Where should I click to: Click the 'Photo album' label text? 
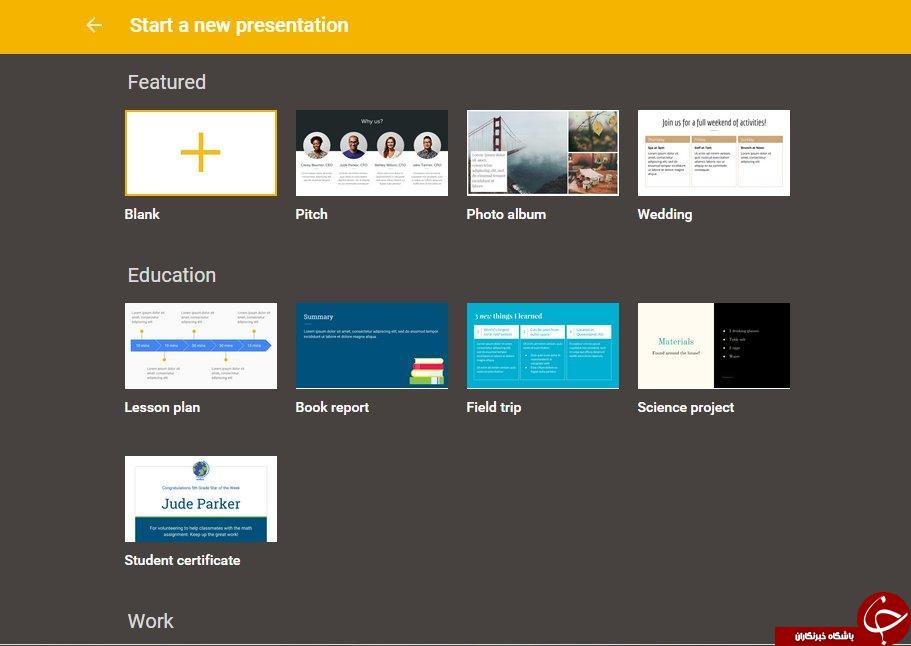506,214
